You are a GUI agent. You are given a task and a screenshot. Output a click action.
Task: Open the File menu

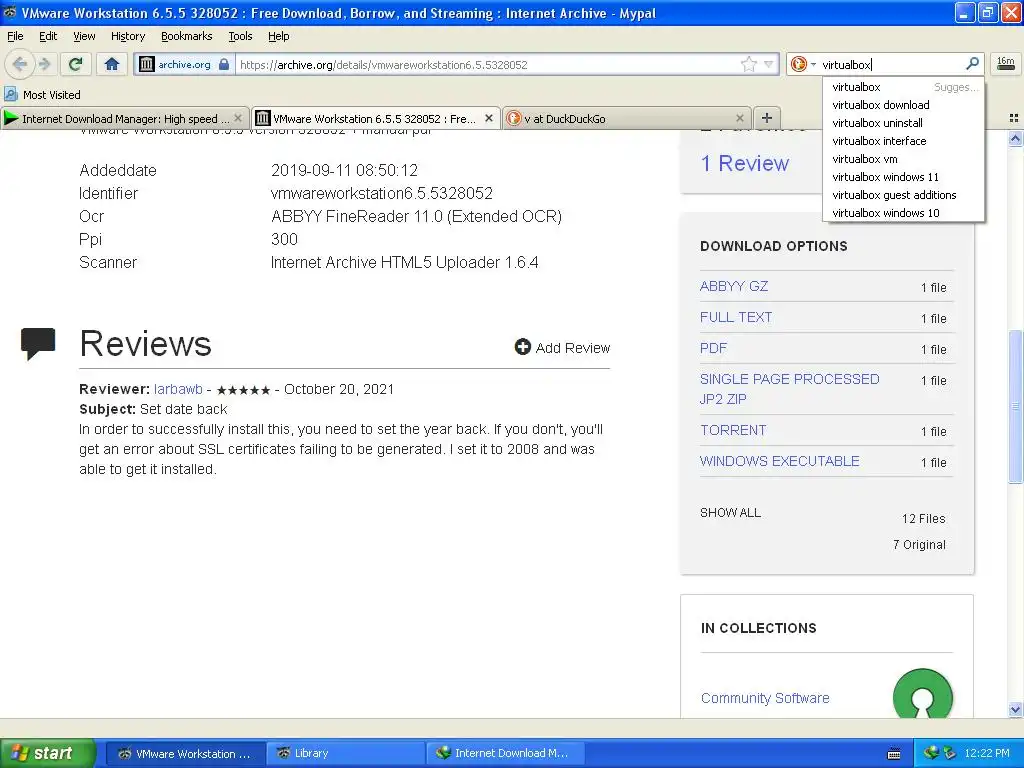15,36
